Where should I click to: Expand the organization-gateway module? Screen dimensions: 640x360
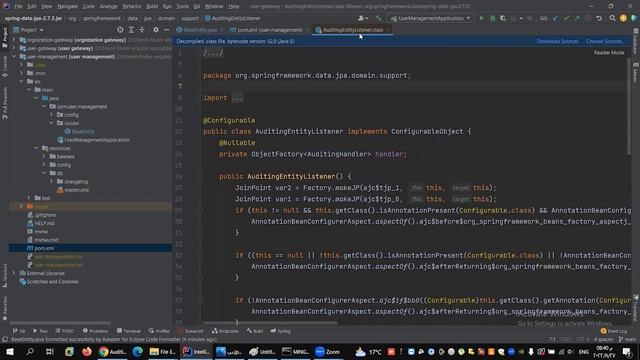[x=13, y=40]
